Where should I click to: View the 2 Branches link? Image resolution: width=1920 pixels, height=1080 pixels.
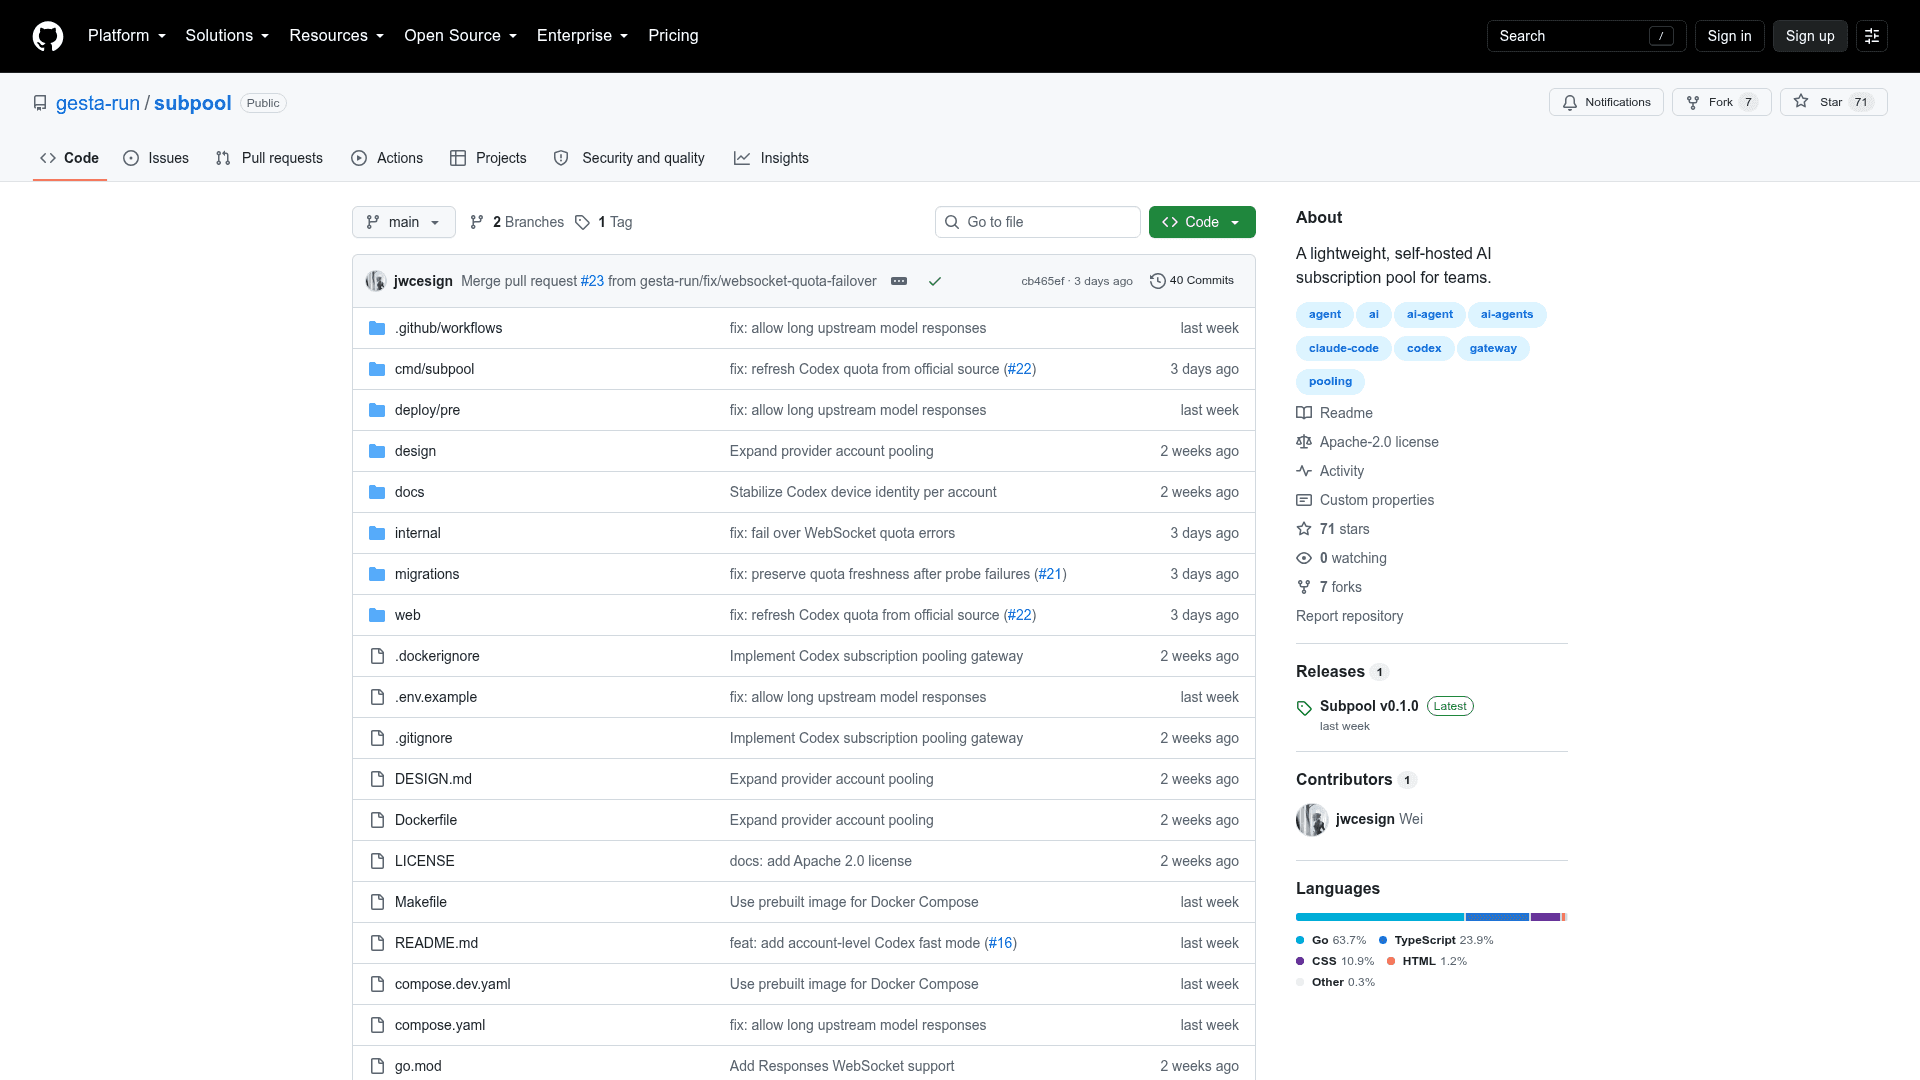point(517,222)
